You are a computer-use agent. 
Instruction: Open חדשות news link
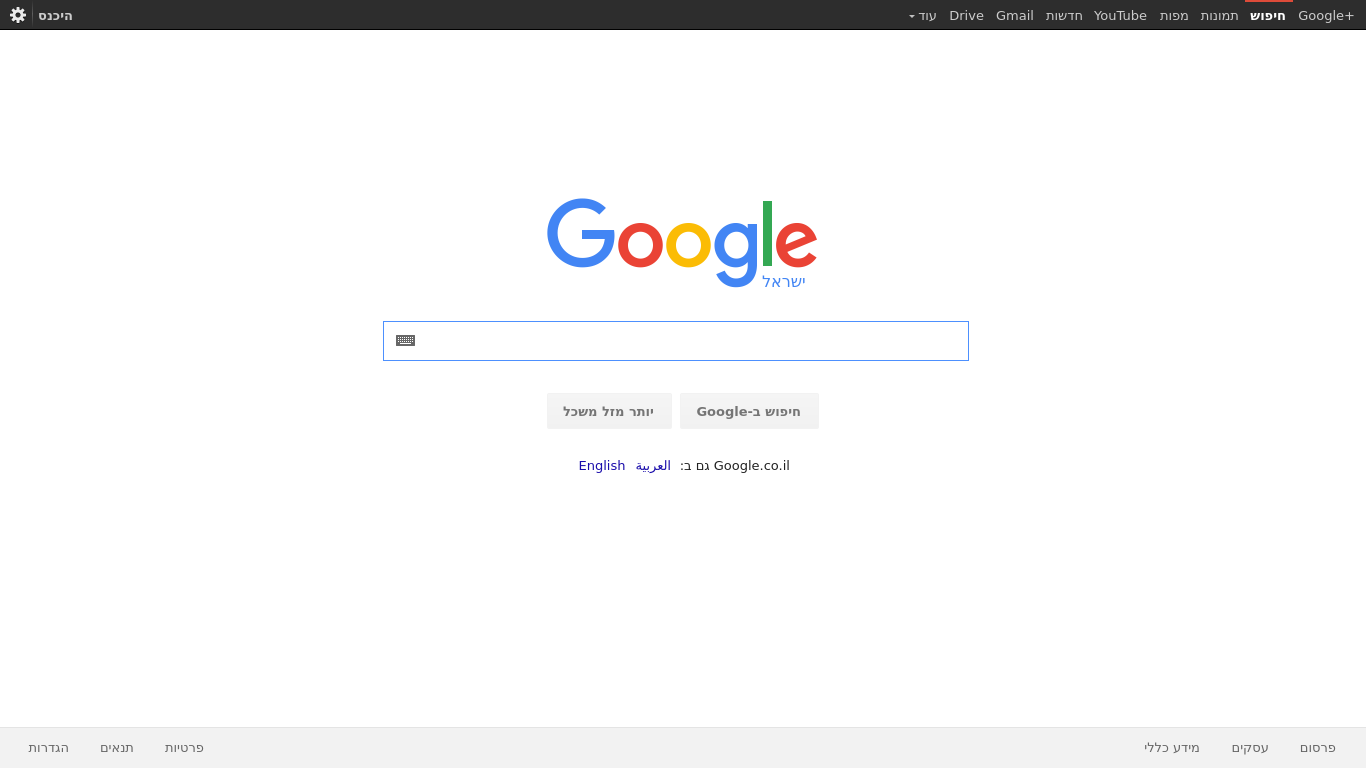(1064, 16)
